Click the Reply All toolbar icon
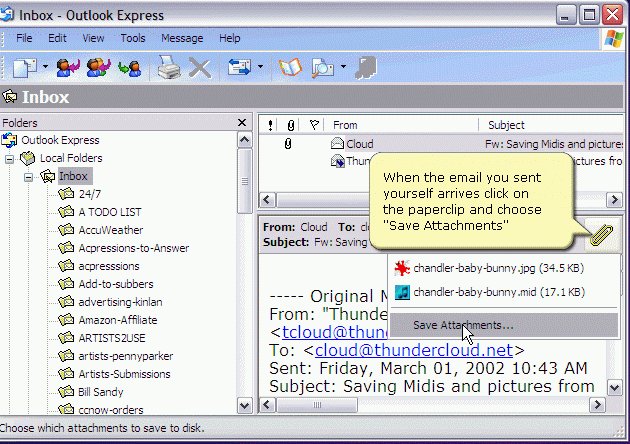Viewport: 630px width, 444px height. click(98, 68)
